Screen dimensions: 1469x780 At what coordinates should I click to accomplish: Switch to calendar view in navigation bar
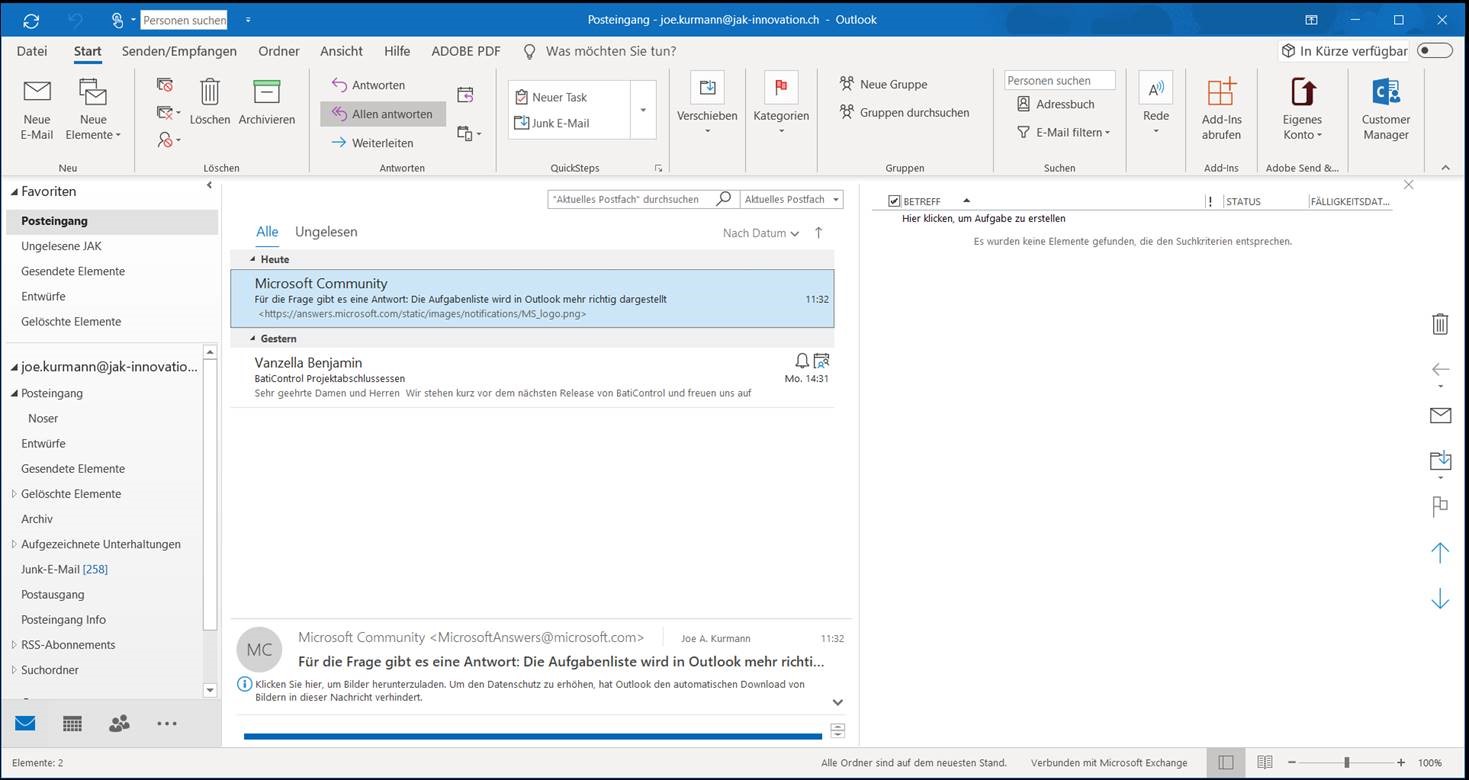[72, 724]
